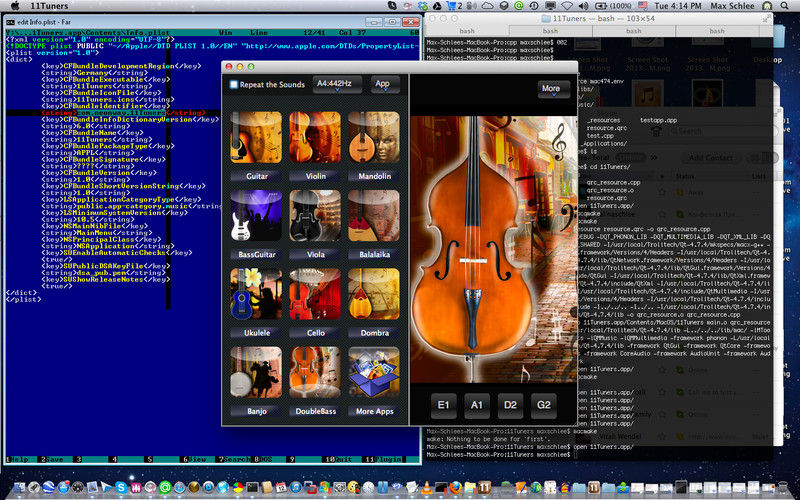Select the Guitar instrument icon
The height and width of the screenshot is (500, 800).
(x=256, y=137)
